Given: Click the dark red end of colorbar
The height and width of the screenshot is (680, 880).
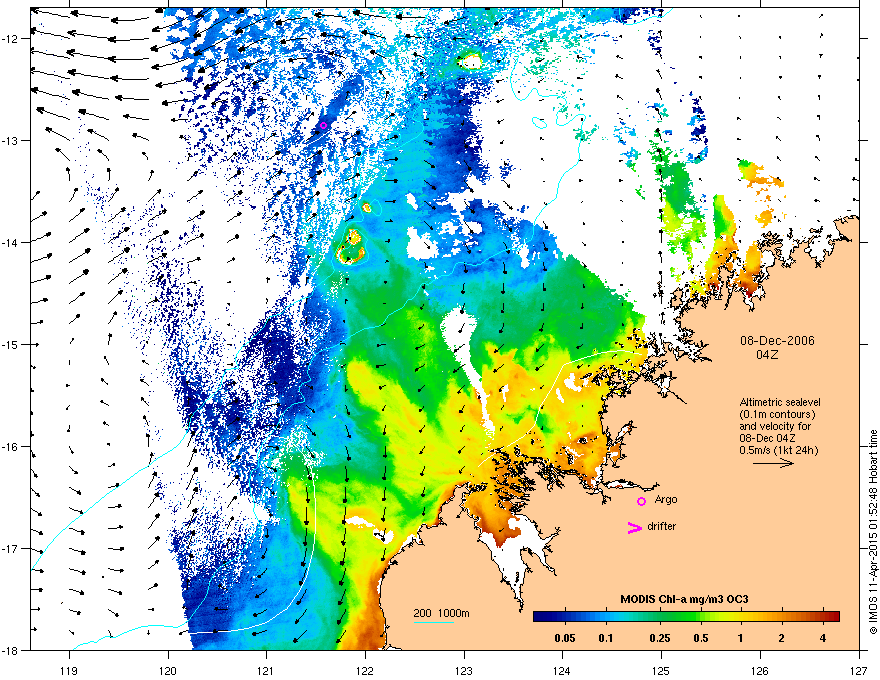Looking at the screenshot, I should [833, 617].
